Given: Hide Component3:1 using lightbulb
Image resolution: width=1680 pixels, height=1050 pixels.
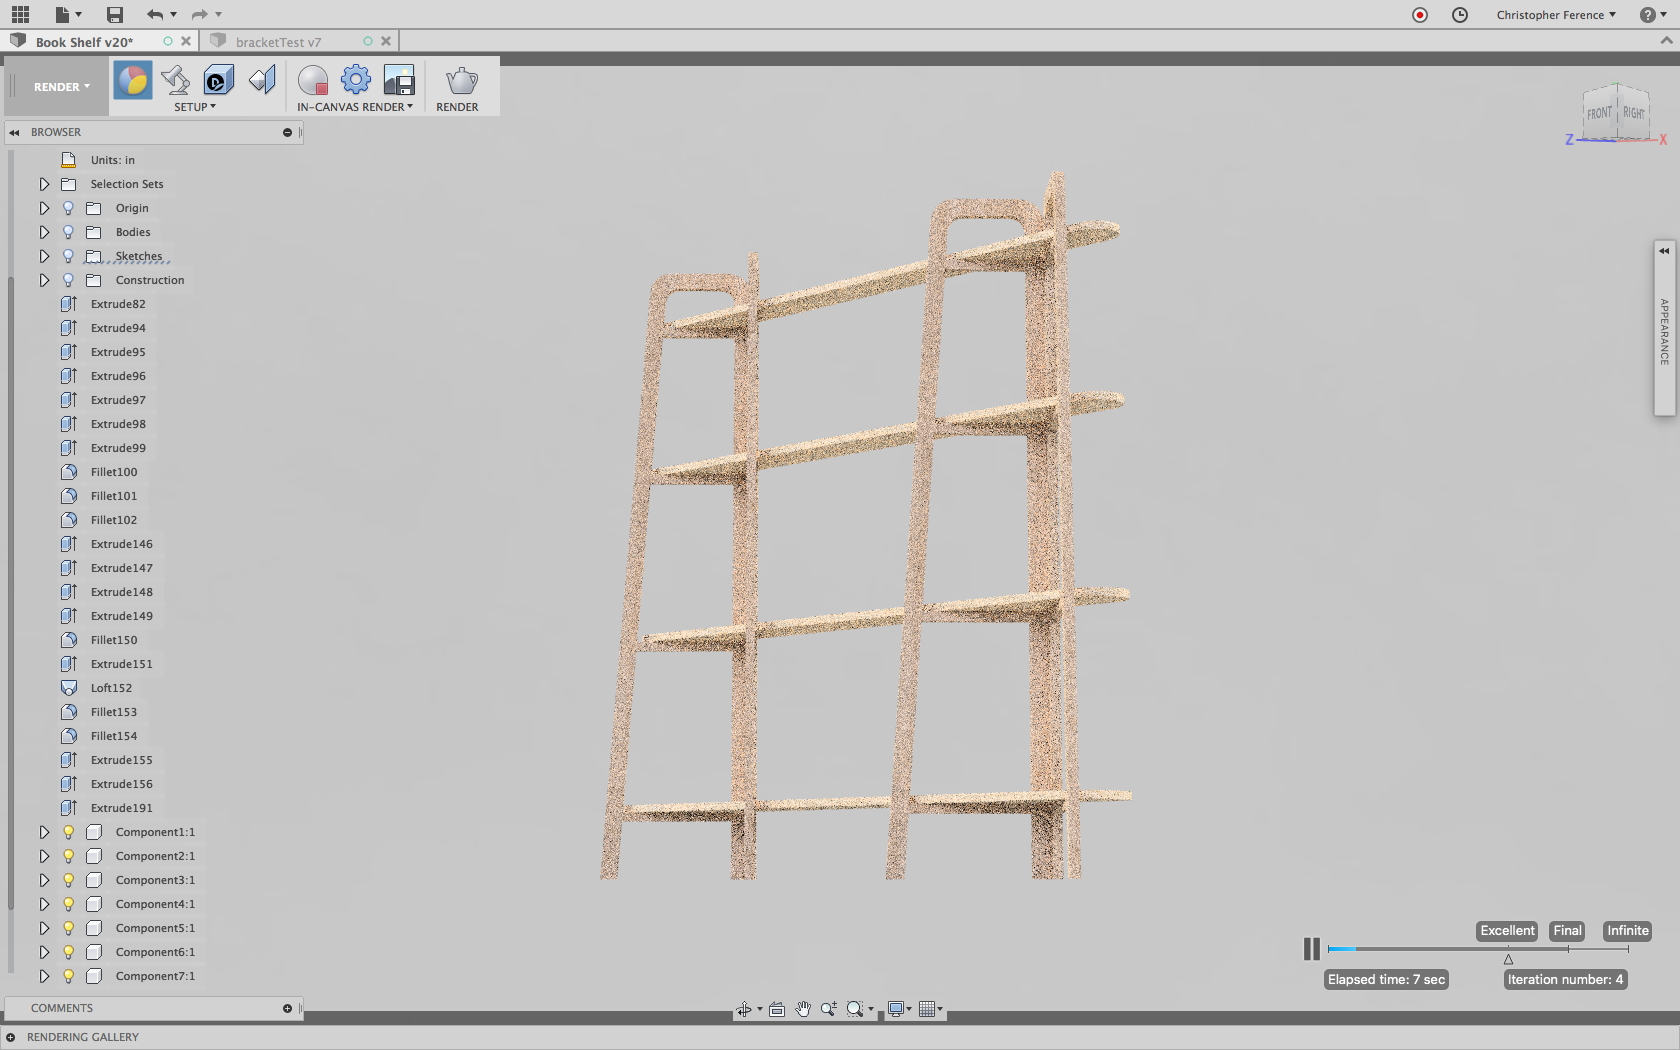Looking at the screenshot, I should [x=68, y=880].
